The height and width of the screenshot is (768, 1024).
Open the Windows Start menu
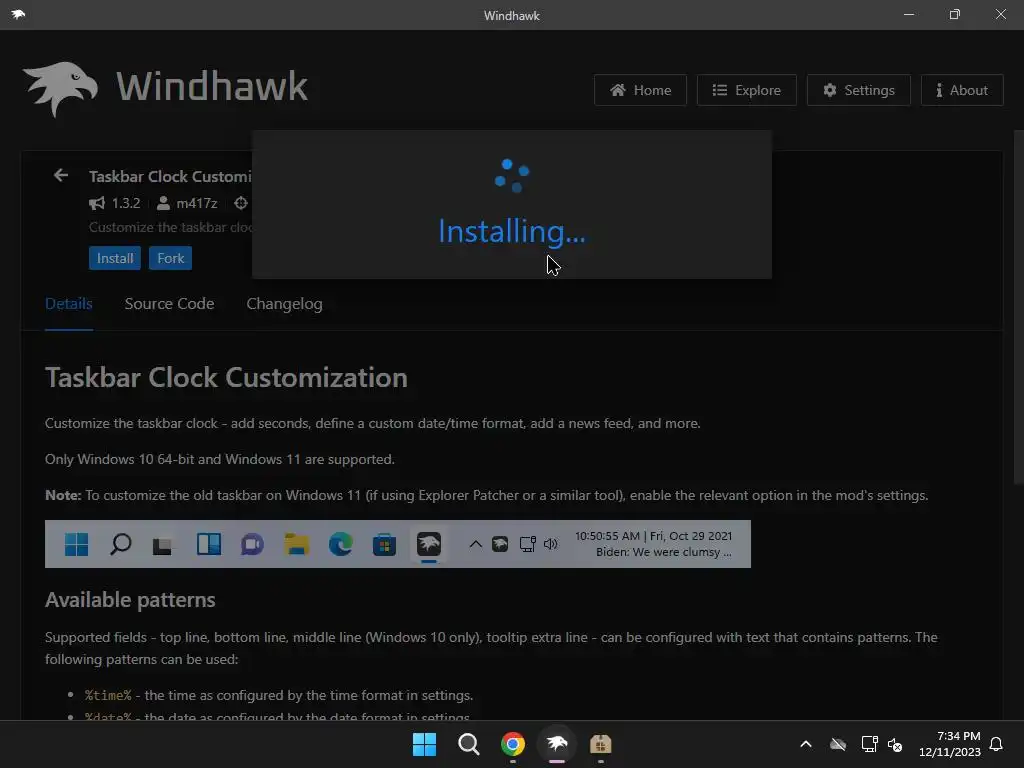tap(424, 744)
